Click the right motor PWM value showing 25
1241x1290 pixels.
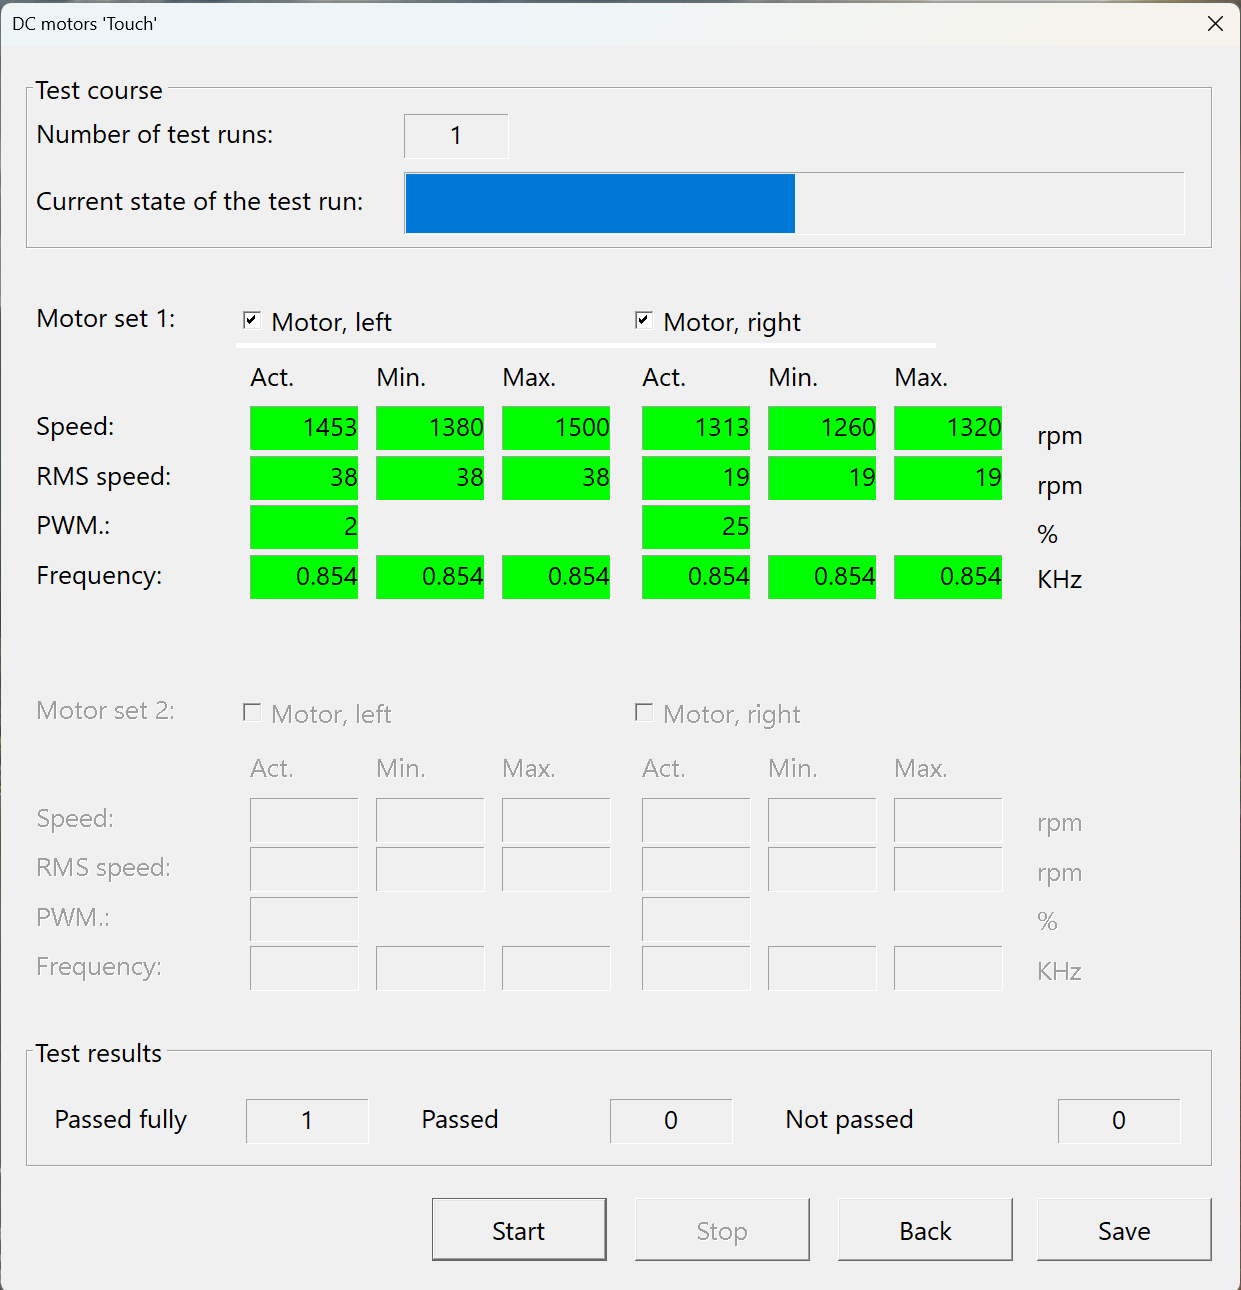pos(695,527)
